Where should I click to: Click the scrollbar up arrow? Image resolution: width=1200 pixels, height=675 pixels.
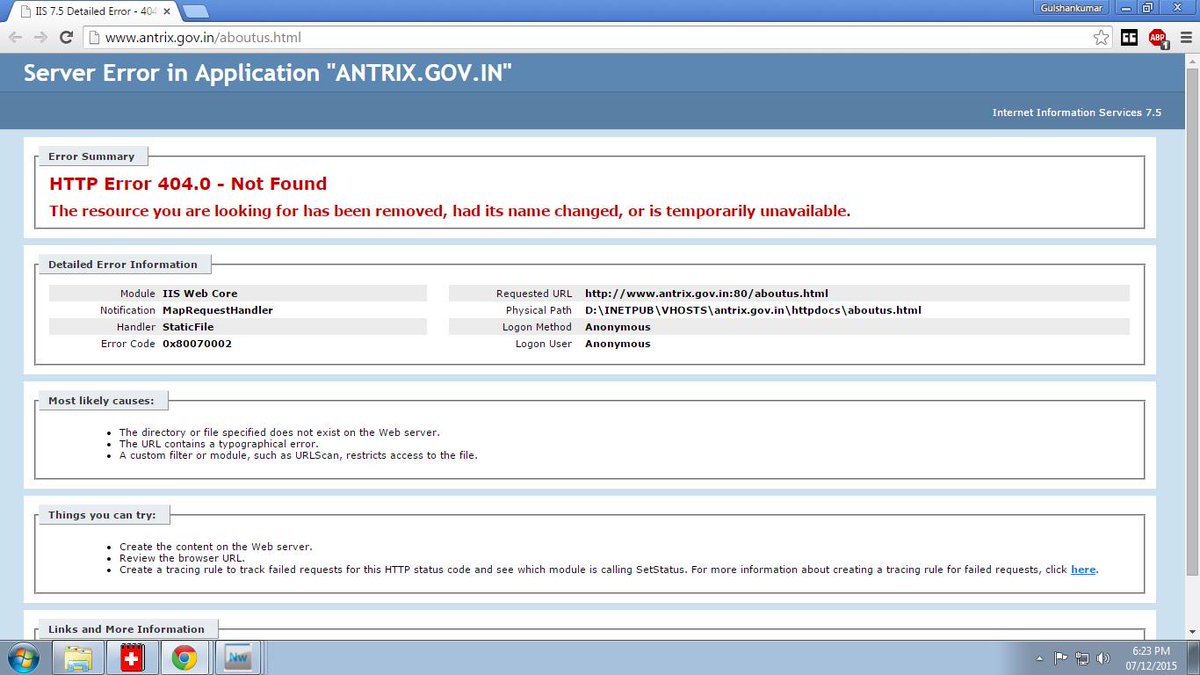coord(1191,61)
